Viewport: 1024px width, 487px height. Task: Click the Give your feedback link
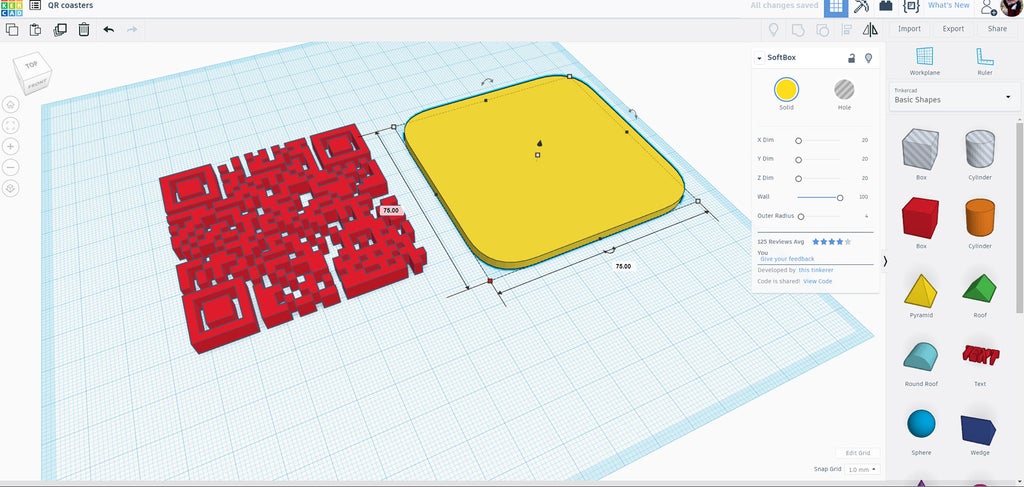(787, 259)
